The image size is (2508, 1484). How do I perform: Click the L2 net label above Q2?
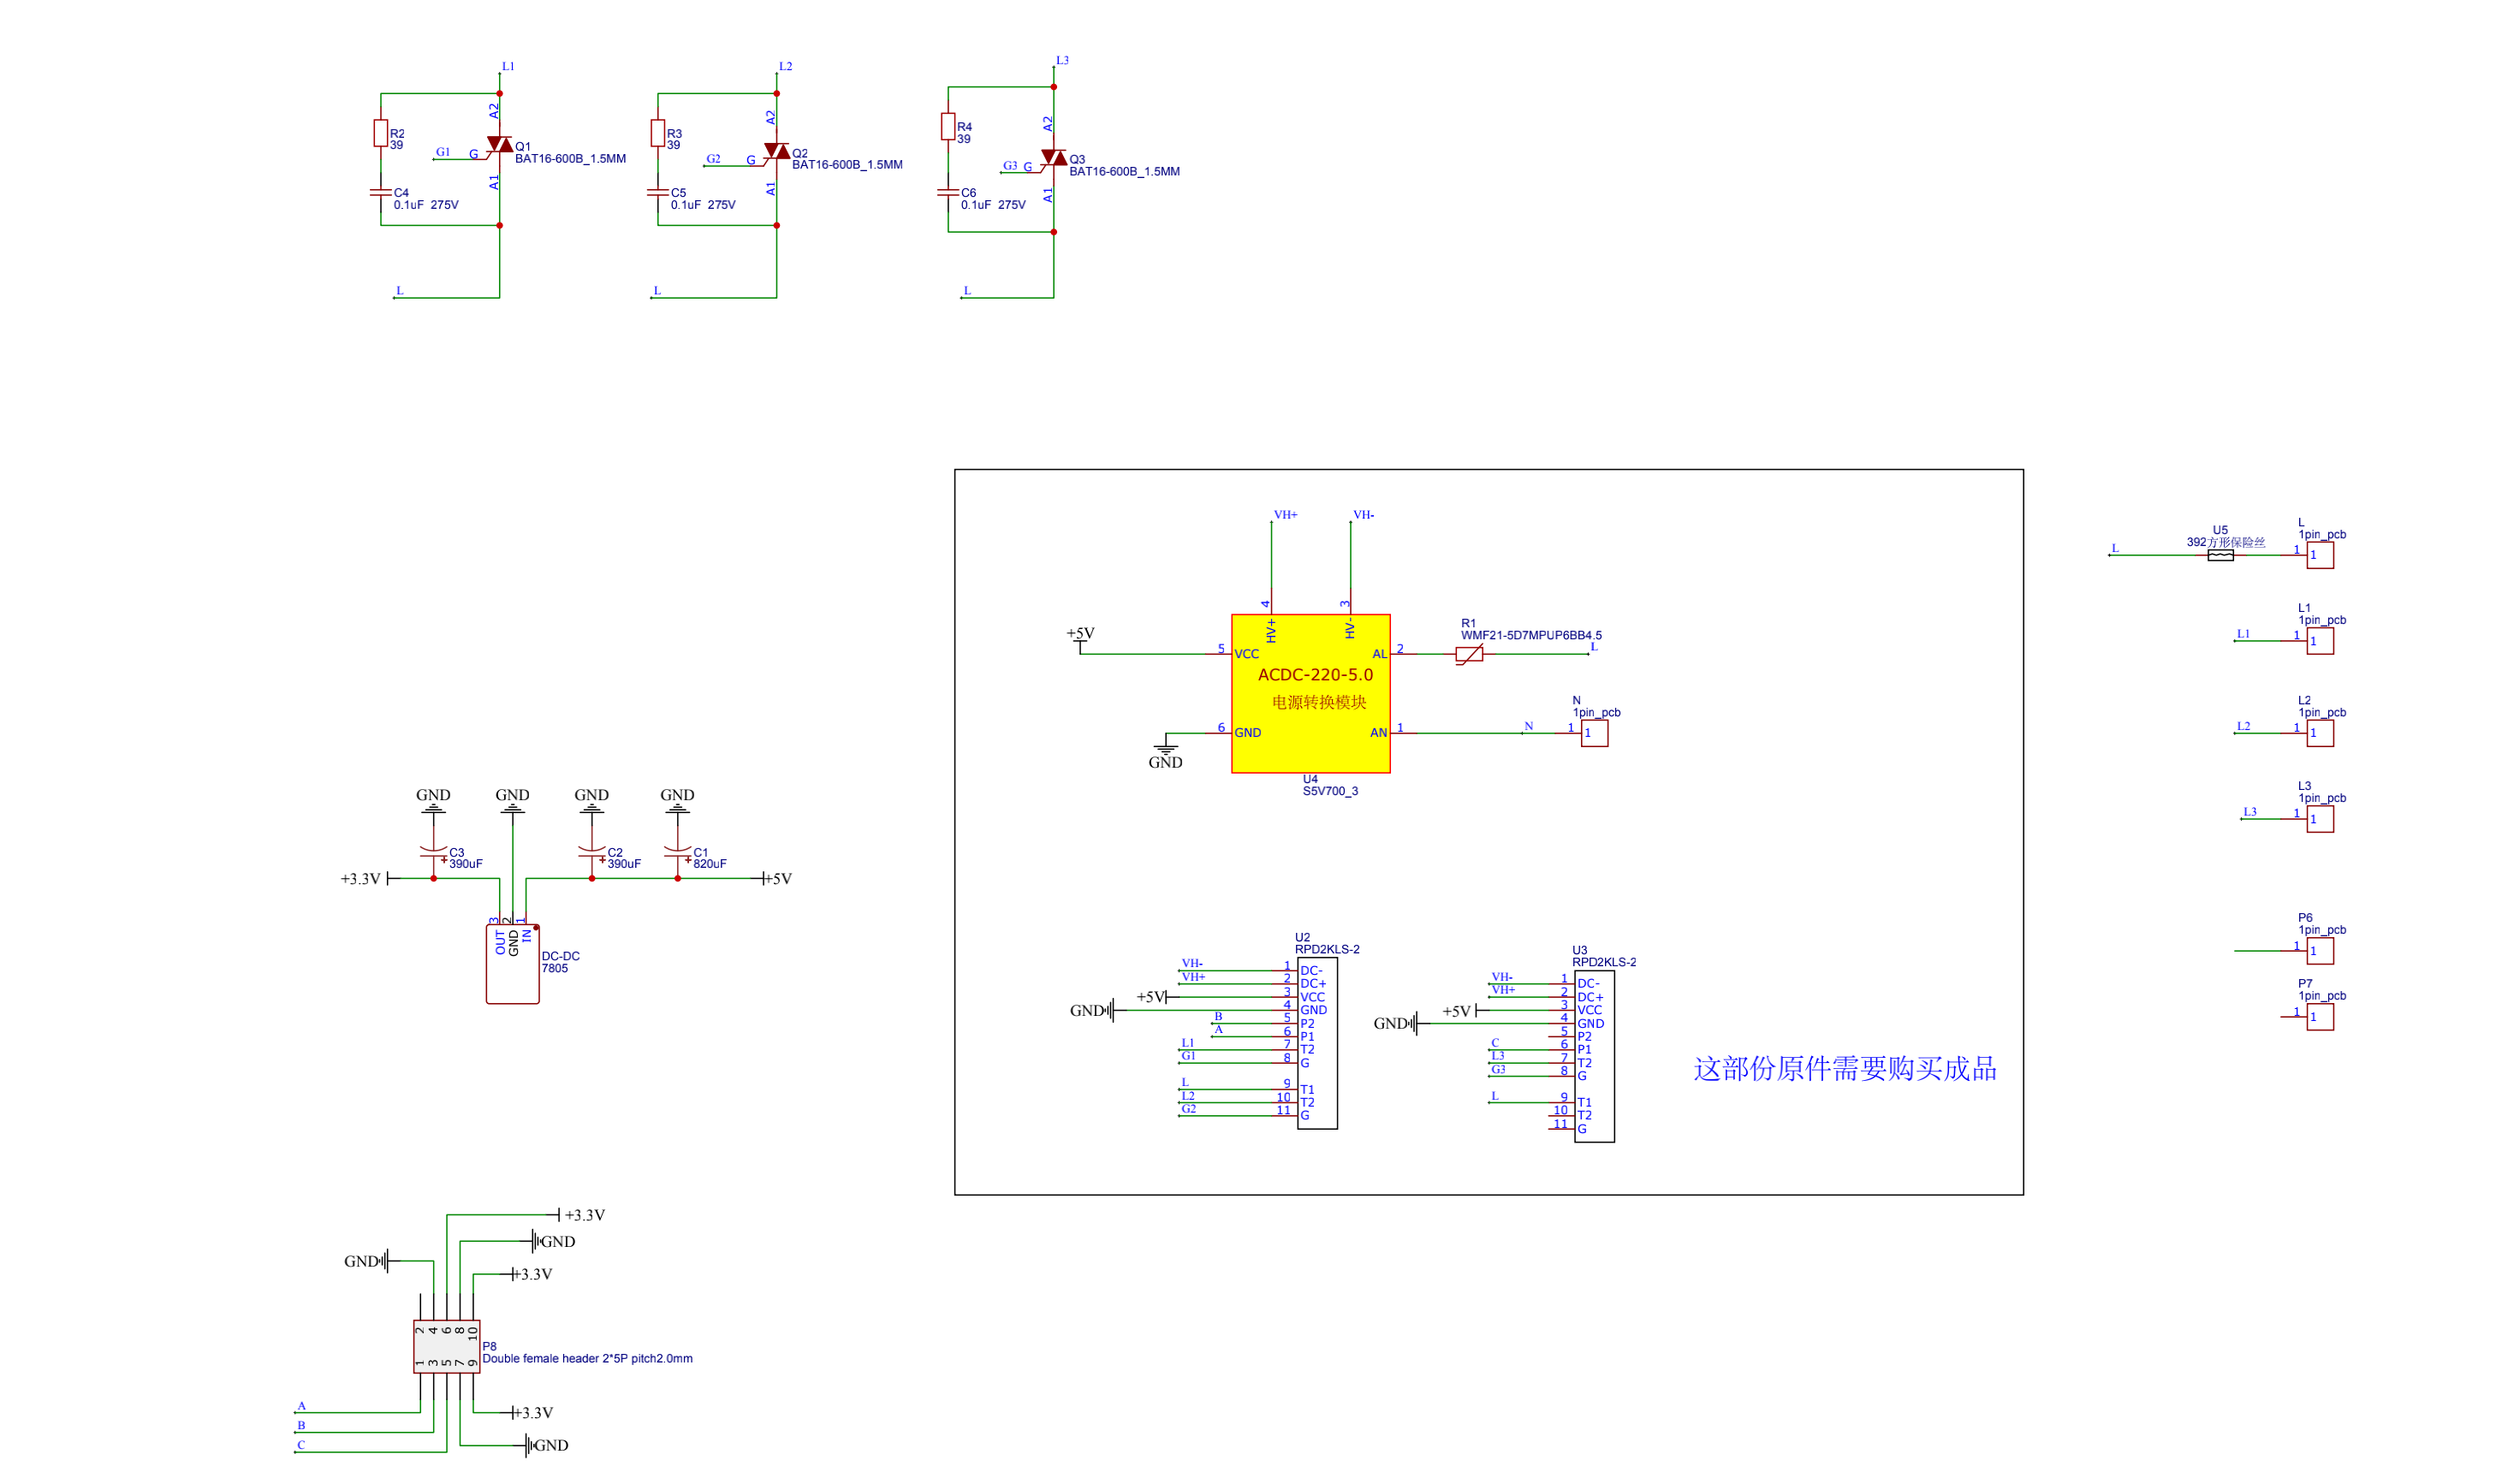point(785,66)
